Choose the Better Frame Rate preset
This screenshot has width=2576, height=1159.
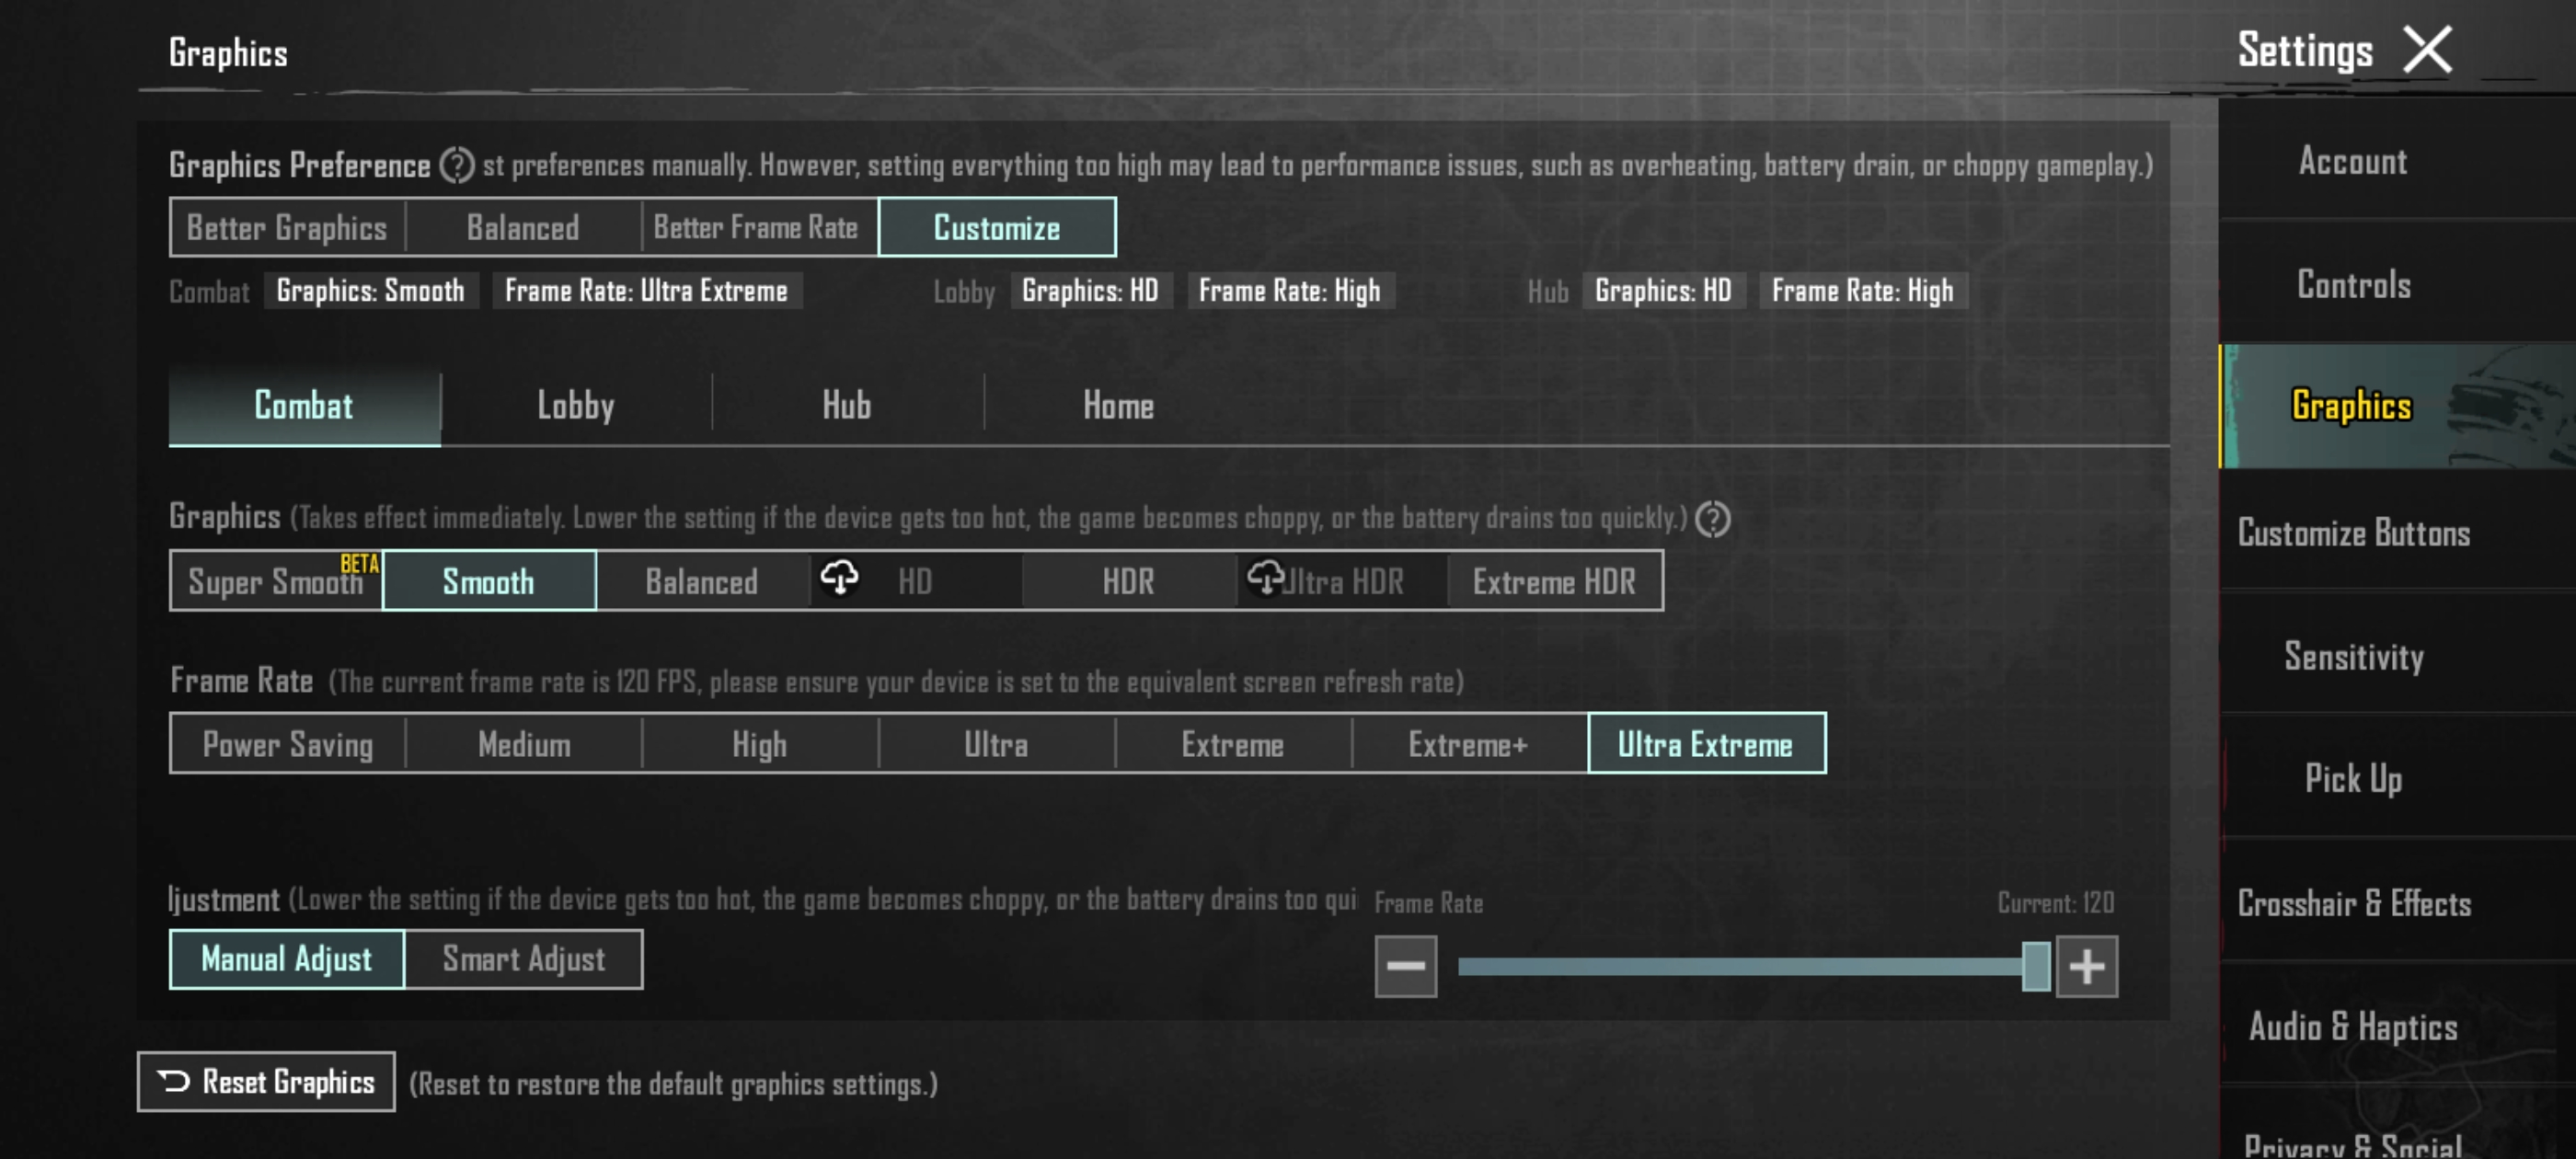pyautogui.click(x=756, y=228)
